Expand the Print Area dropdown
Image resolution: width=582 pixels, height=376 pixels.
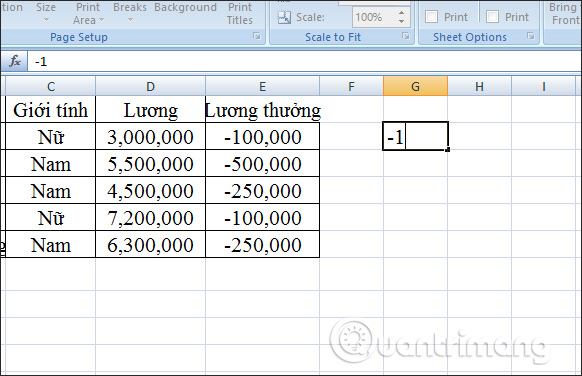[88, 13]
